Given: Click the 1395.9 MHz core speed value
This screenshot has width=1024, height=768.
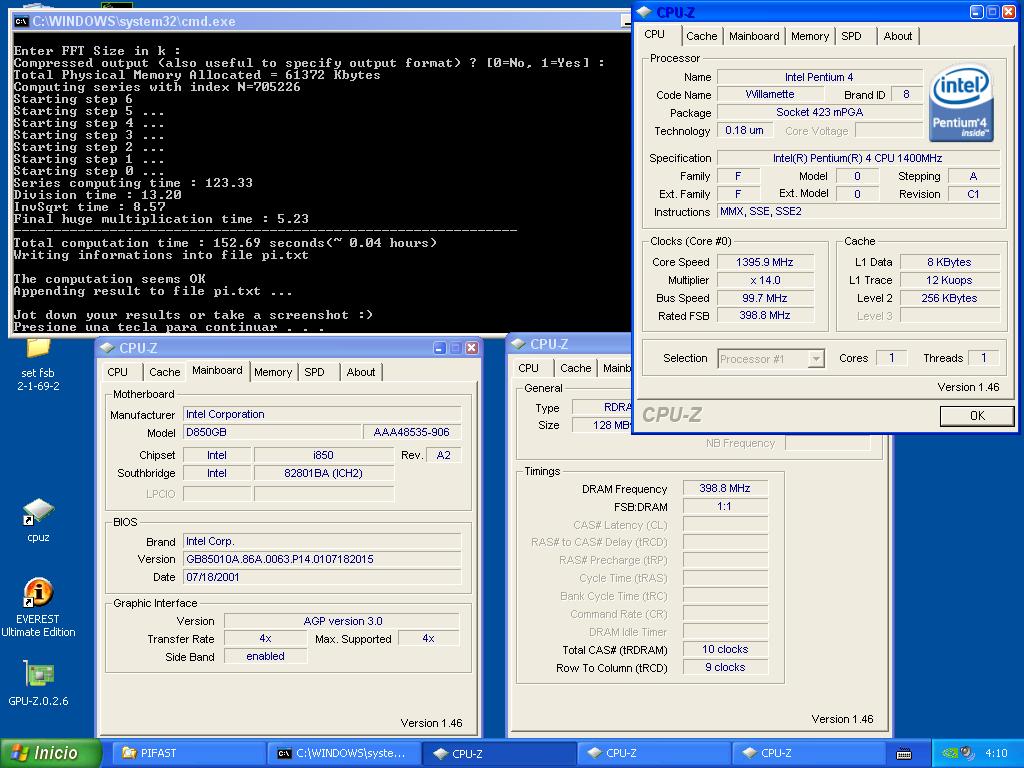Looking at the screenshot, I should [765, 262].
